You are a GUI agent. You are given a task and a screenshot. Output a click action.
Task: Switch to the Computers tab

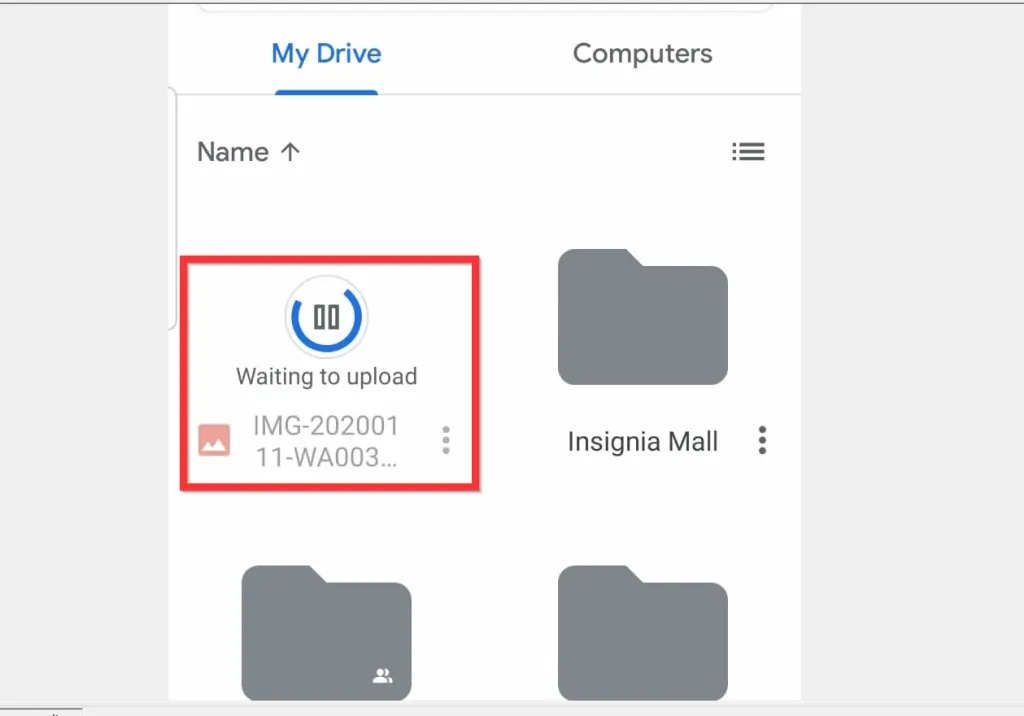pos(642,54)
